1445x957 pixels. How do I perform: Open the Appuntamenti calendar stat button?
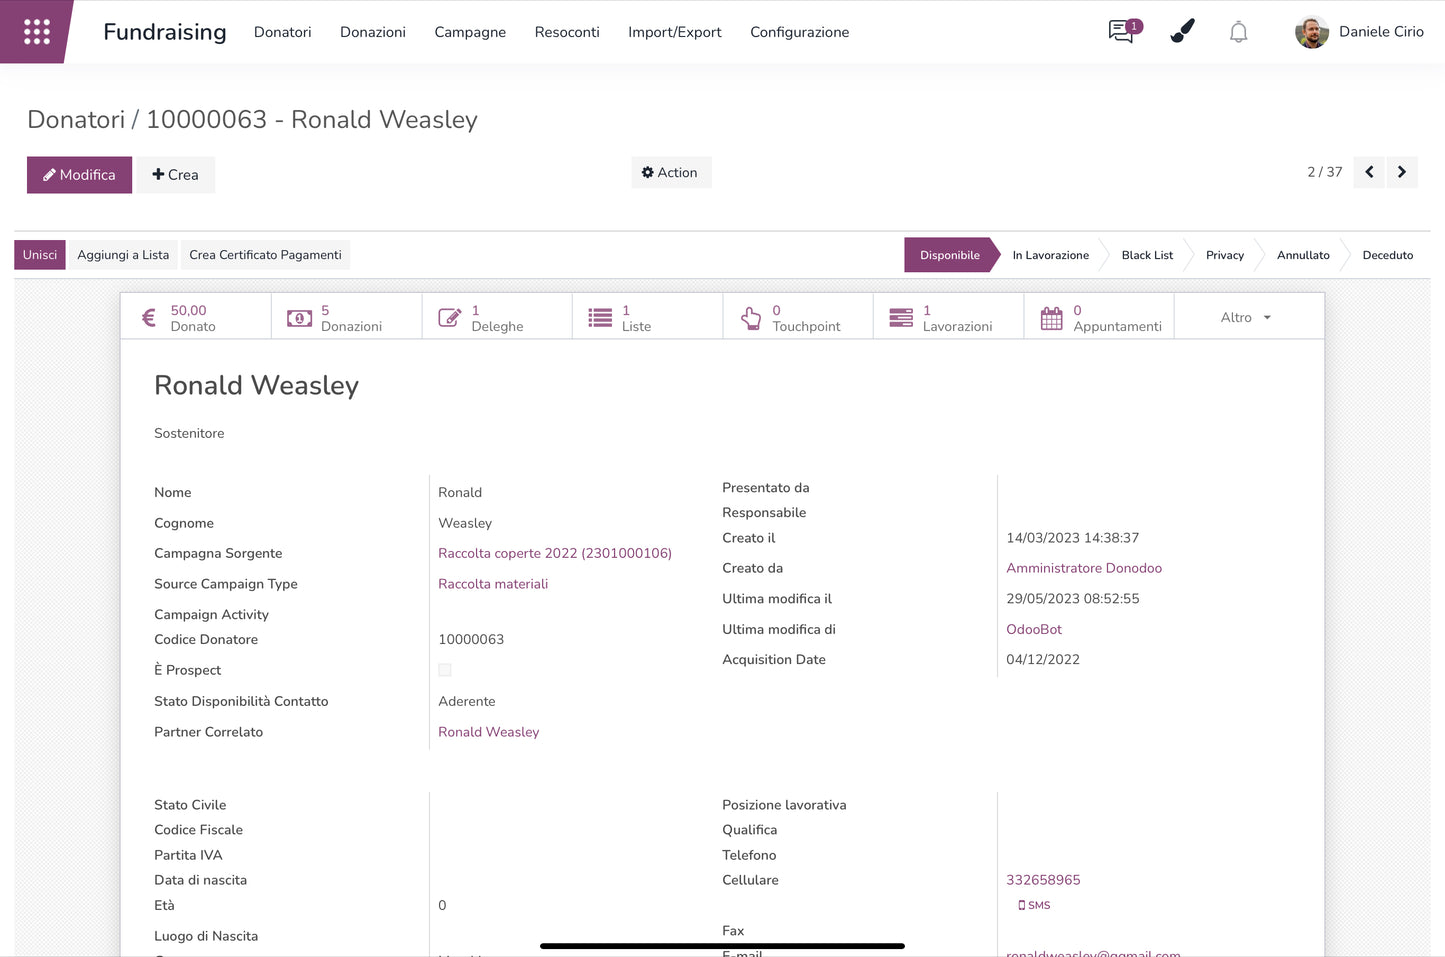pyautogui.click(x=1098, y=318)
